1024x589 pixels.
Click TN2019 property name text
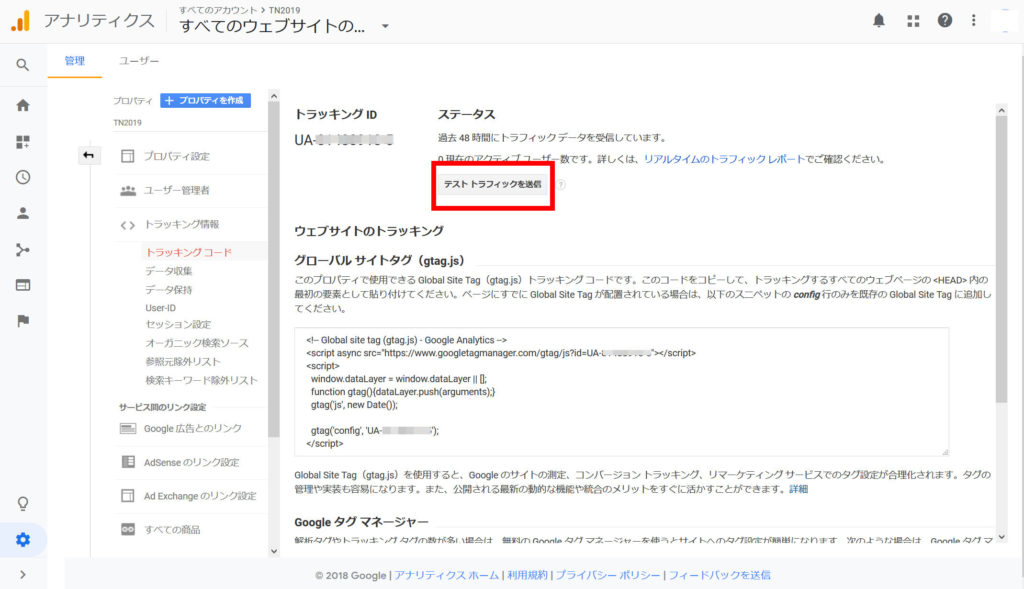click(x=127, y=123)
